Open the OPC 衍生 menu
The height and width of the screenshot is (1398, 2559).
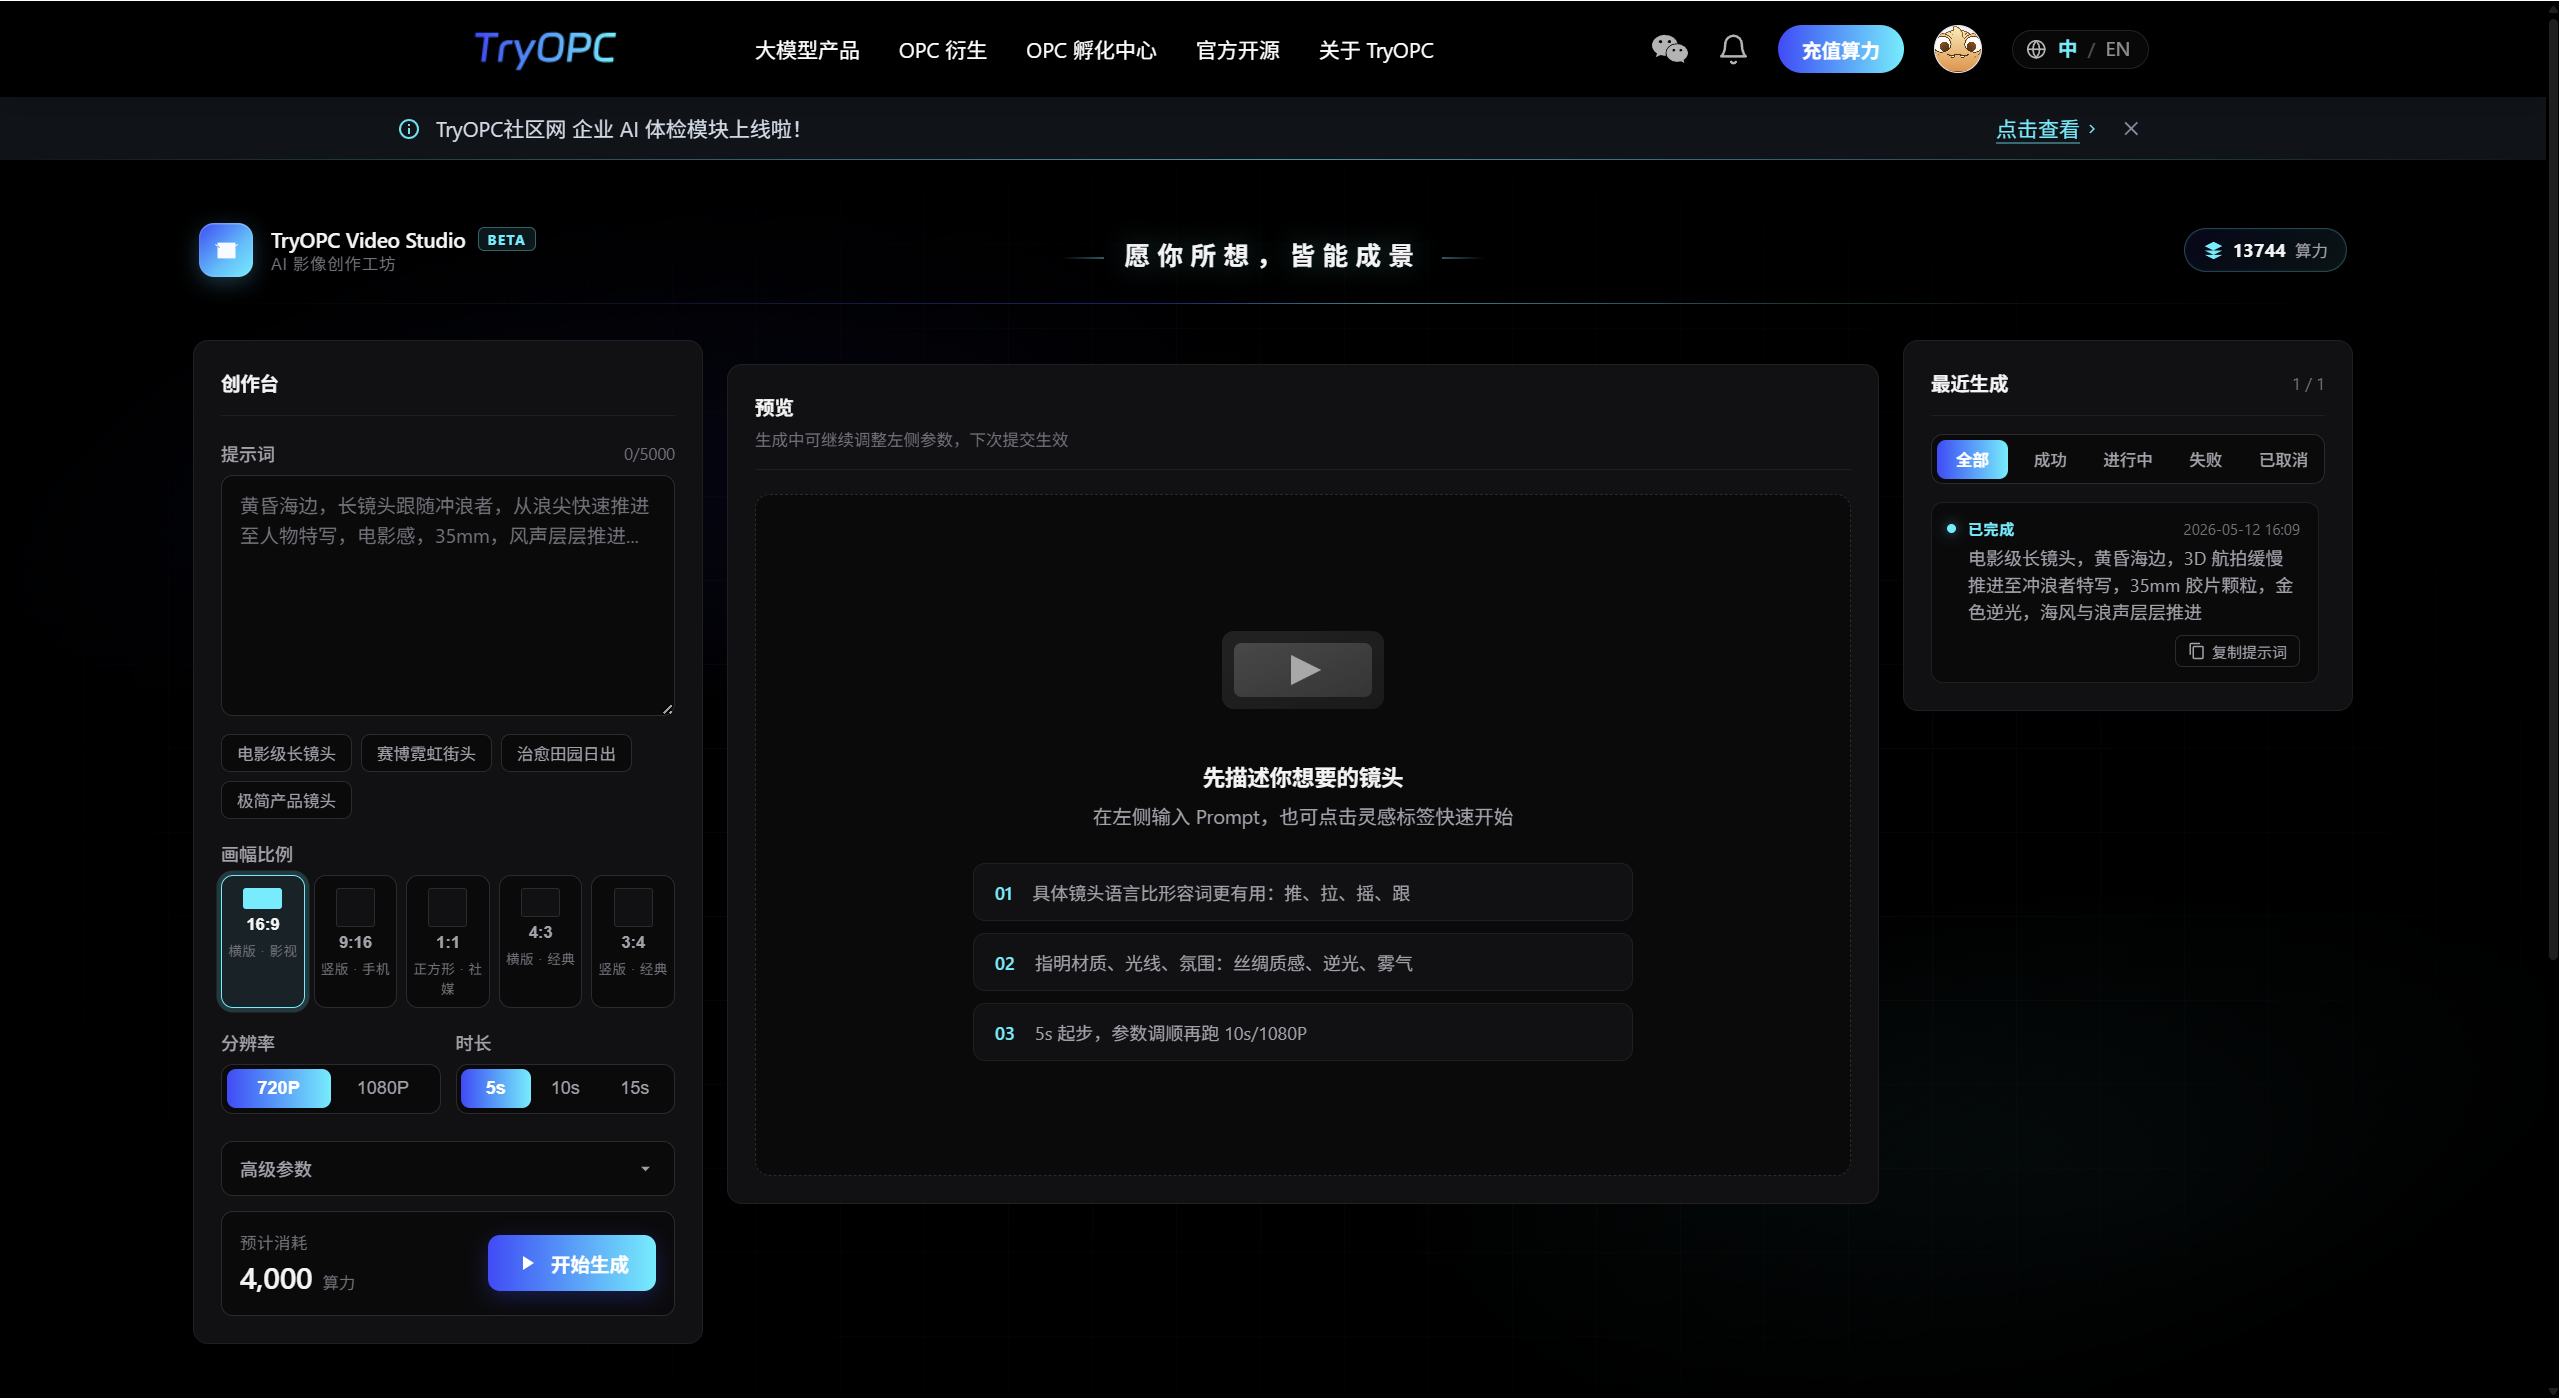click(942, 50)
